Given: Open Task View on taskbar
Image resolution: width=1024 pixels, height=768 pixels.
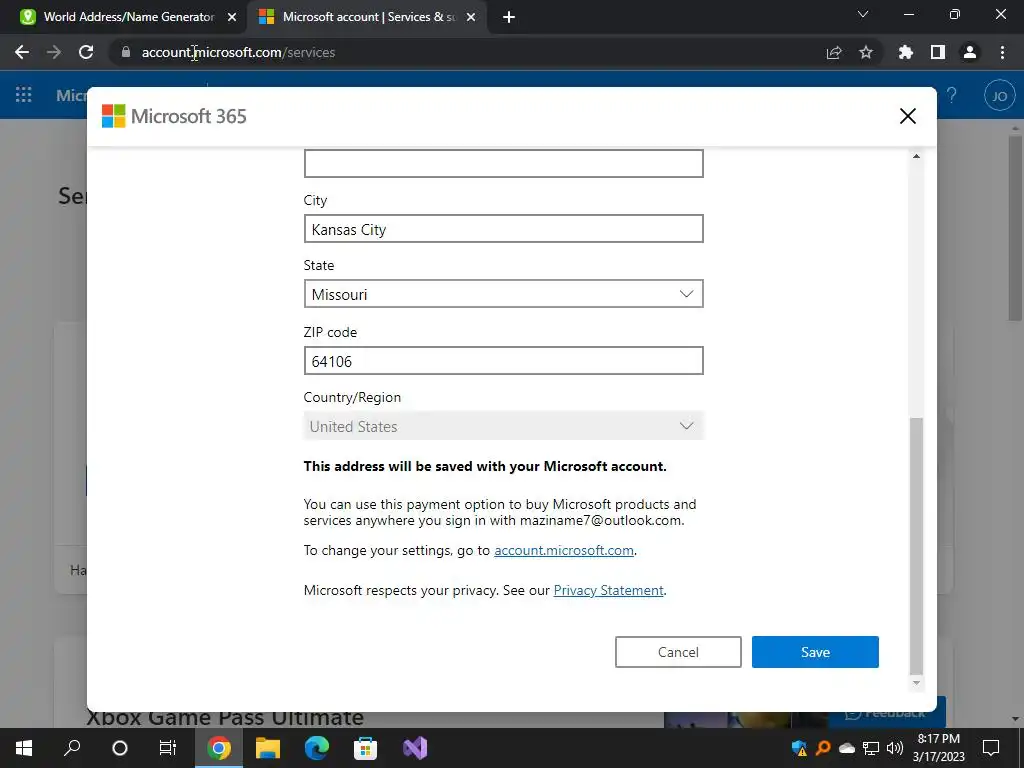Looking at the screenshot, I should tap(168, 748).
